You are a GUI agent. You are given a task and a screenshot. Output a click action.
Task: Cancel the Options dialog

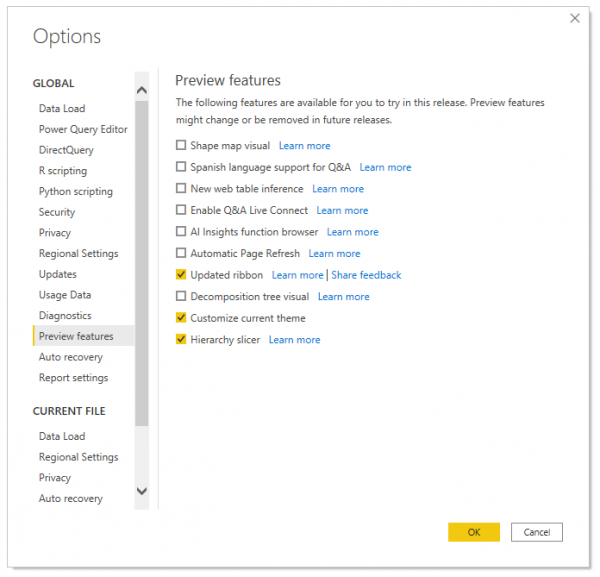(536, 532)
